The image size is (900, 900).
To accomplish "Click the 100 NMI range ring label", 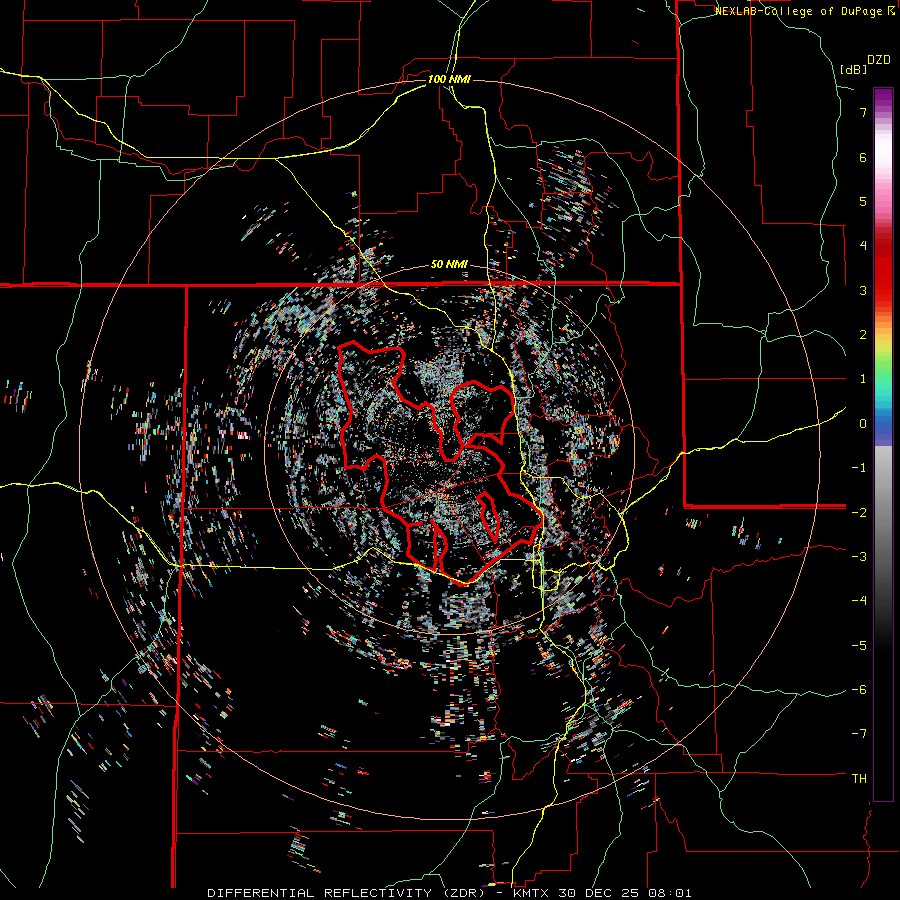I will 449,79.
